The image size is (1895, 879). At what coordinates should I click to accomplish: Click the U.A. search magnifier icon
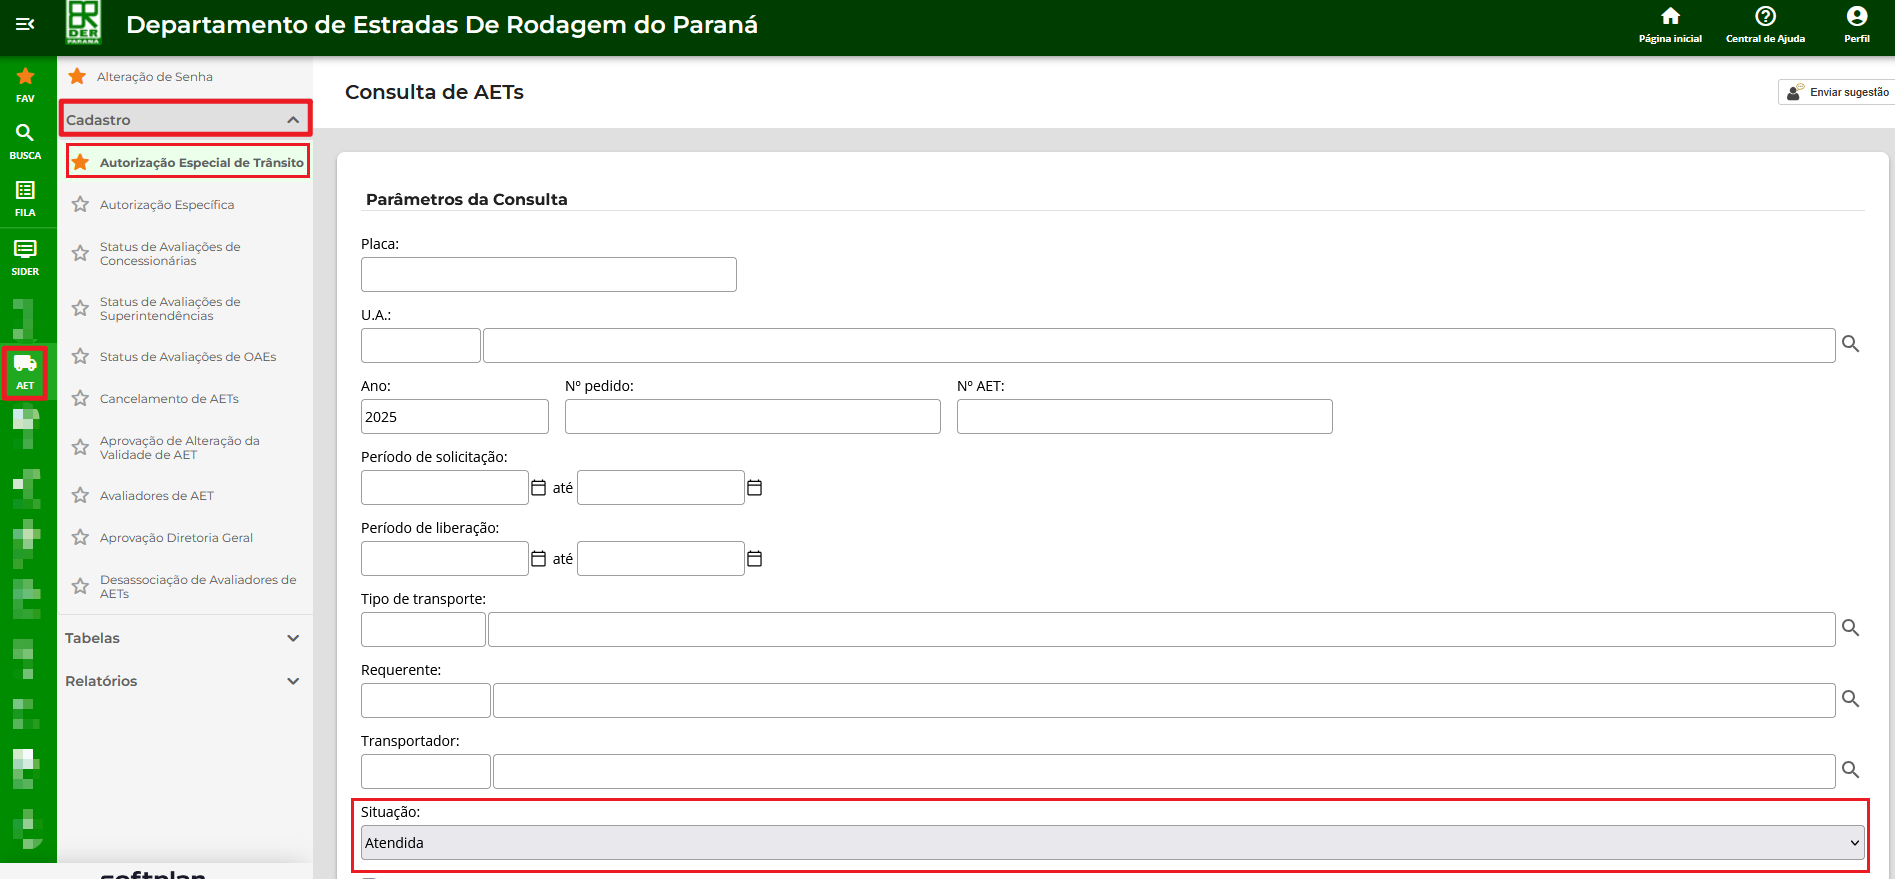[1850, 344]
